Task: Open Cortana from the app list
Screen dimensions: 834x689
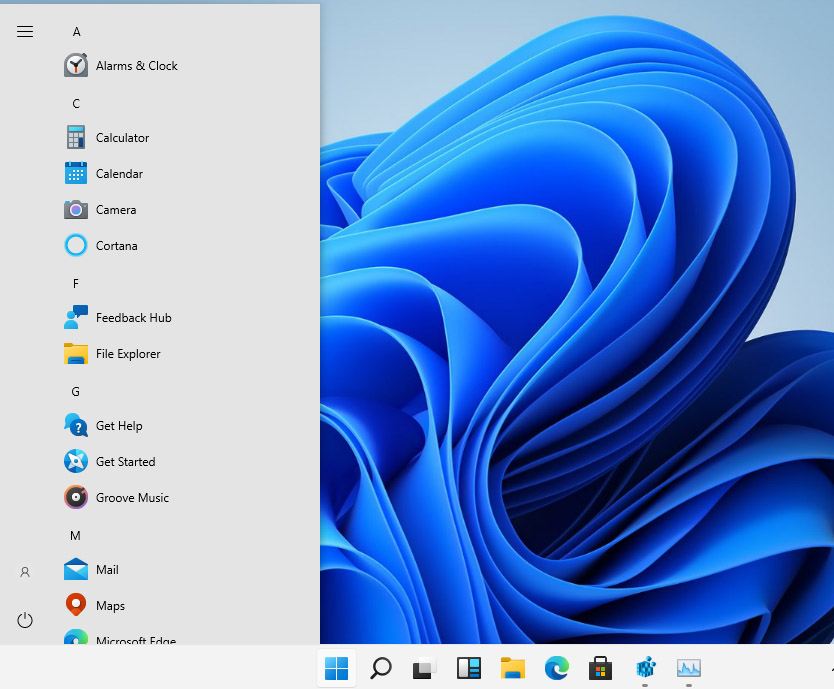Action: click(x=101, y=246)
